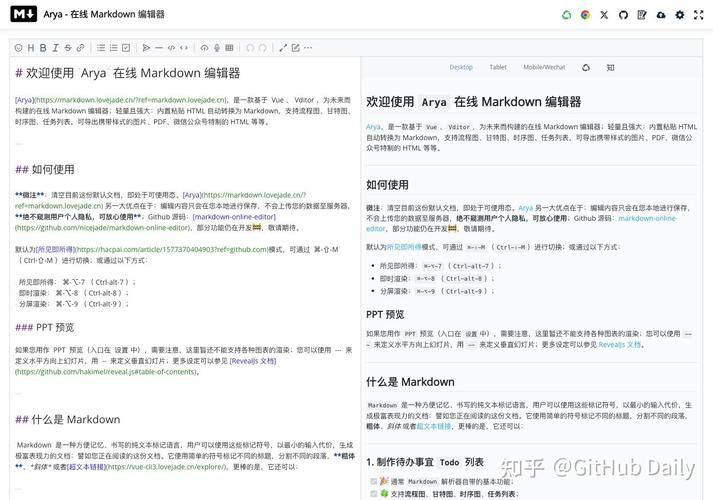Expand the editor with diagonal arrows icon
Viewport: 713px width, 500px height.
tap(283, 48)
